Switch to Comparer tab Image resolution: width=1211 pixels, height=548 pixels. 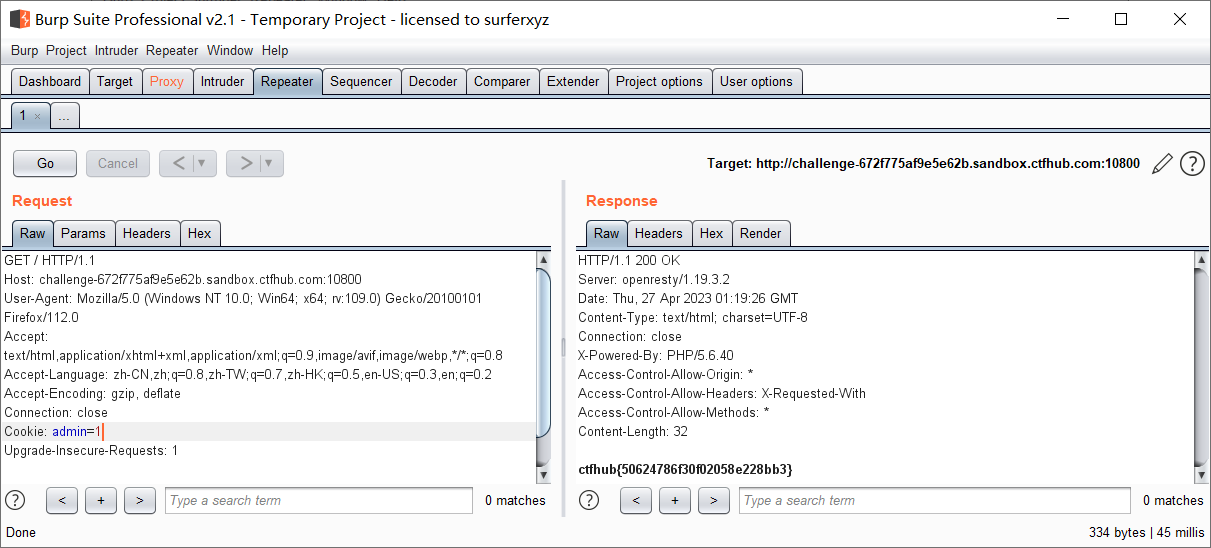click(x=502, y=82)
